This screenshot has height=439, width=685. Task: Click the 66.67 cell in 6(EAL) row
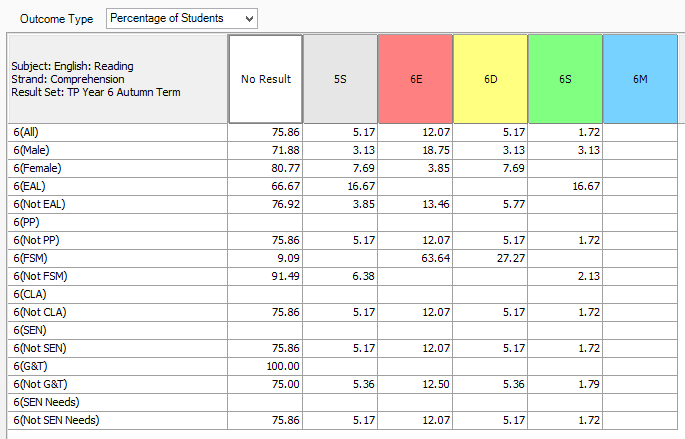click(265, 186)
